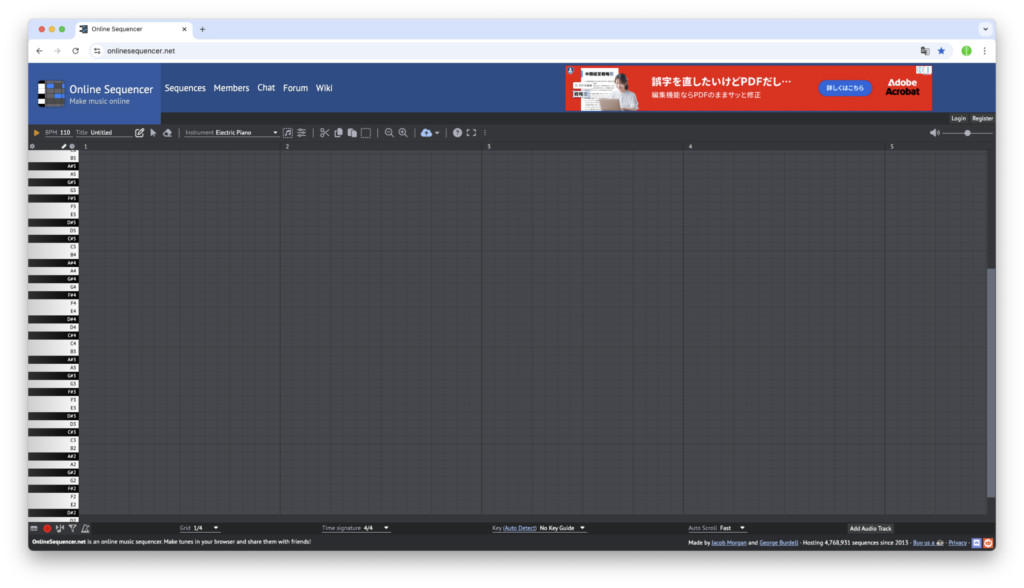Click the paste clipboard icon

pyautogui.click(x=352, y=132)
